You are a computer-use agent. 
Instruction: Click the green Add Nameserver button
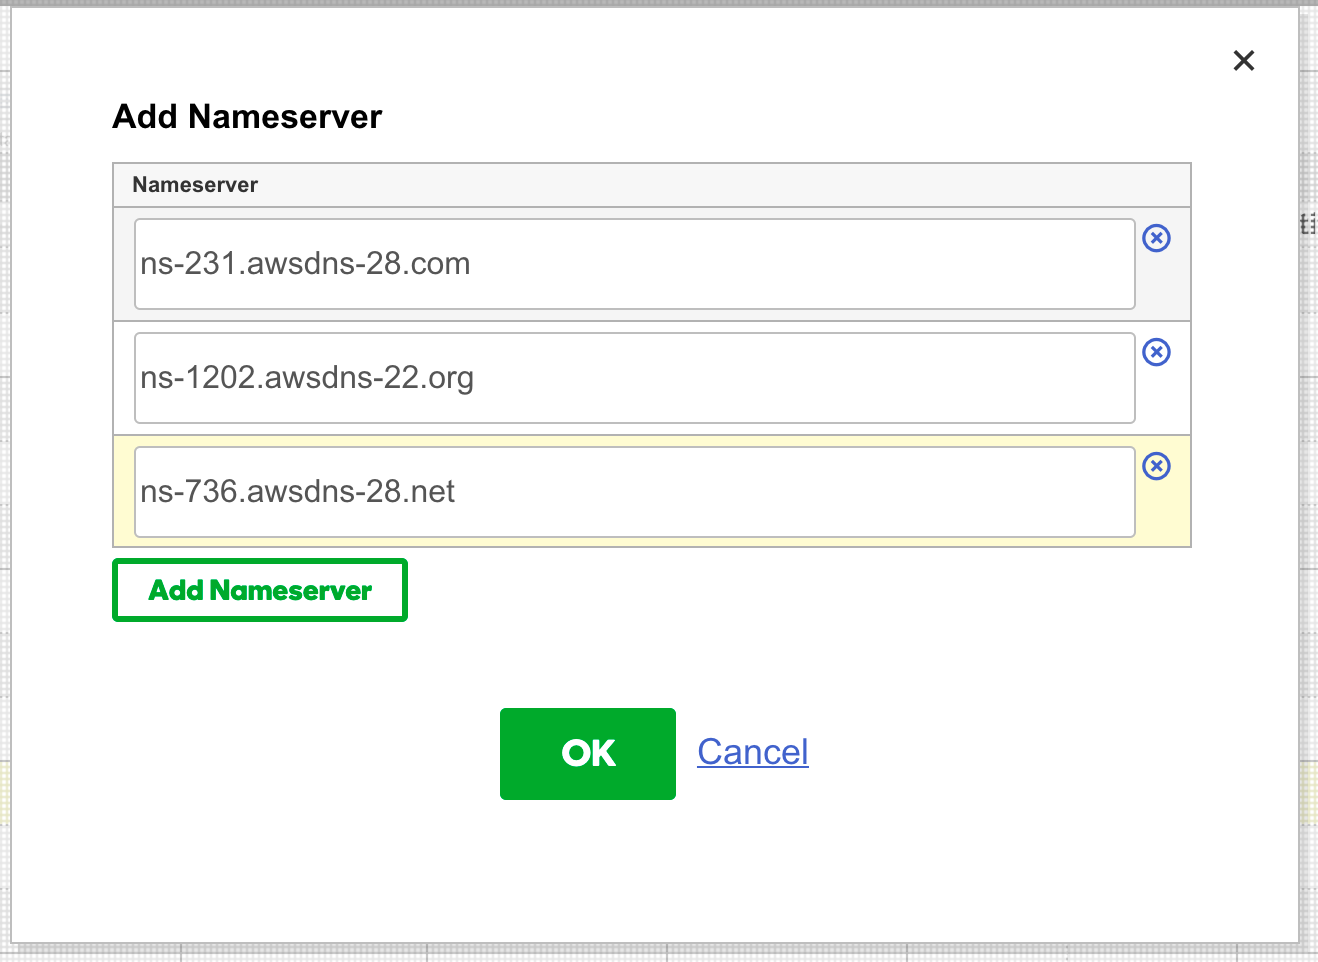coord(260,590)
